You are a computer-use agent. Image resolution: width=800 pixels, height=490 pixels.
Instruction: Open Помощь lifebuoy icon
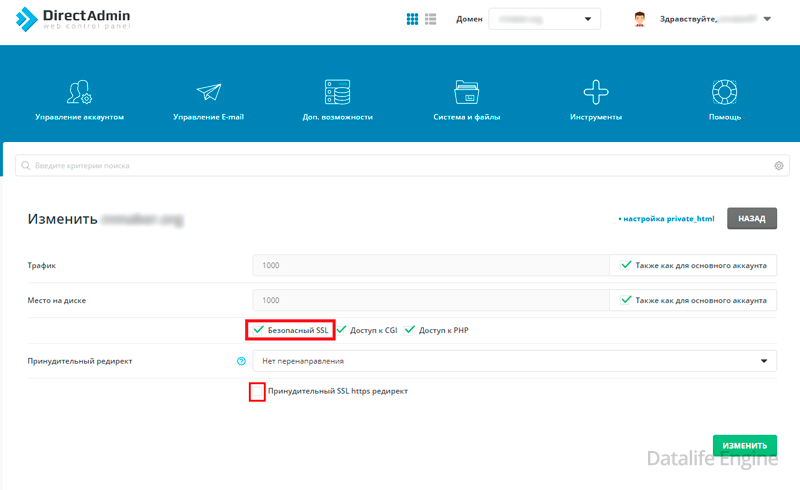pyautogui.click(x=724, y=93)
